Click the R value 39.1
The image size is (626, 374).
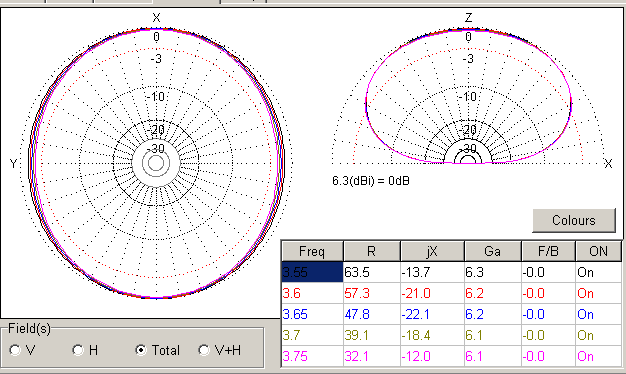point(372,335)
